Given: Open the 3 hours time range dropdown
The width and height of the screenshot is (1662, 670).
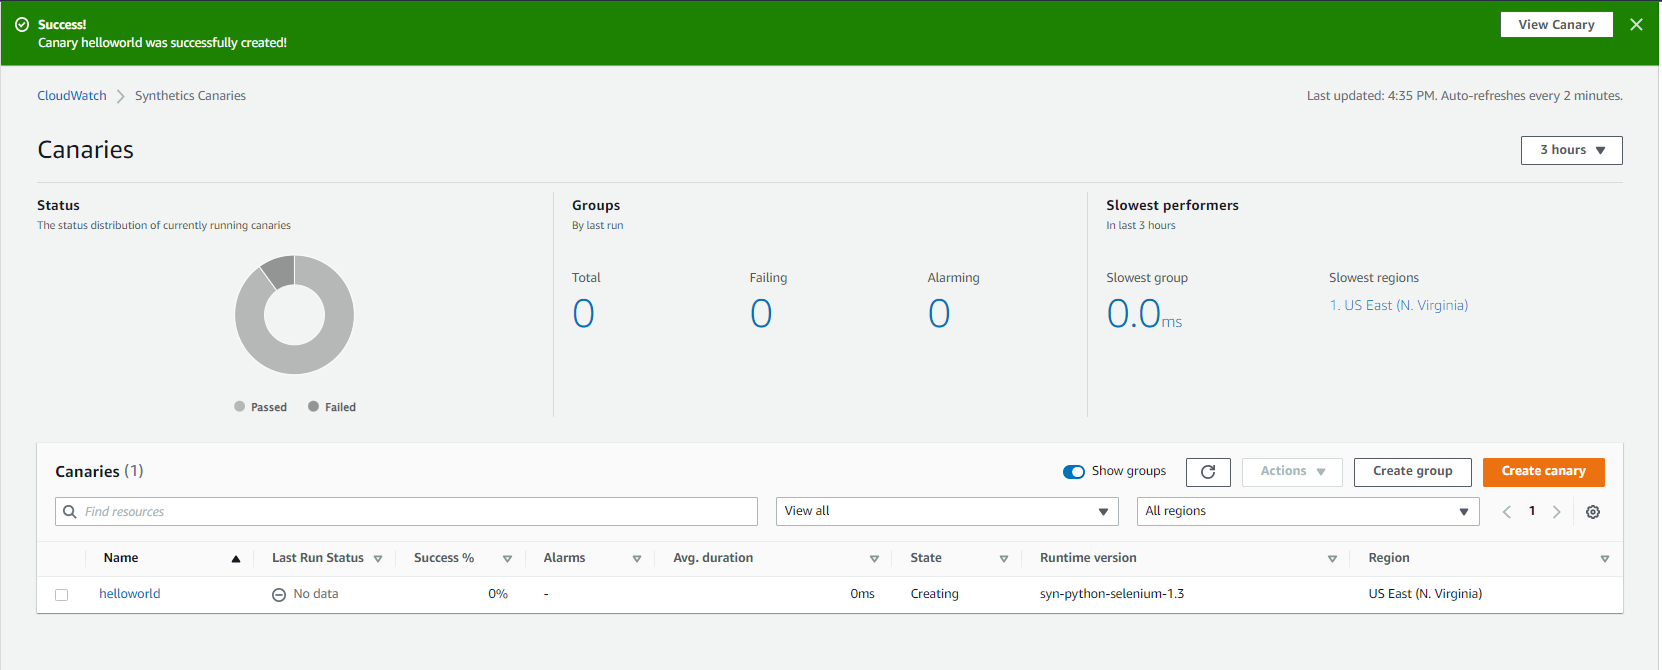Looking at the screenshot, I should tap(1571, 150).
